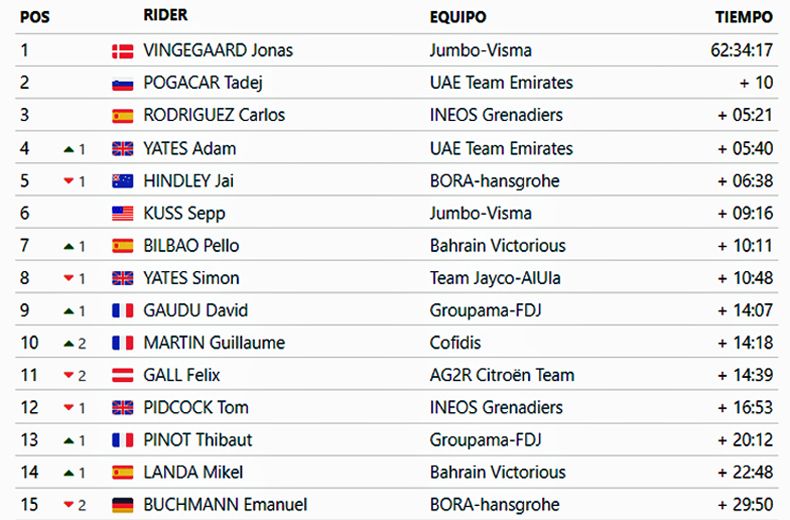Viewport: 790px width, 520px height.
Task: Click the Australian flag next to Hindley
Action: [x=122, y=181]
